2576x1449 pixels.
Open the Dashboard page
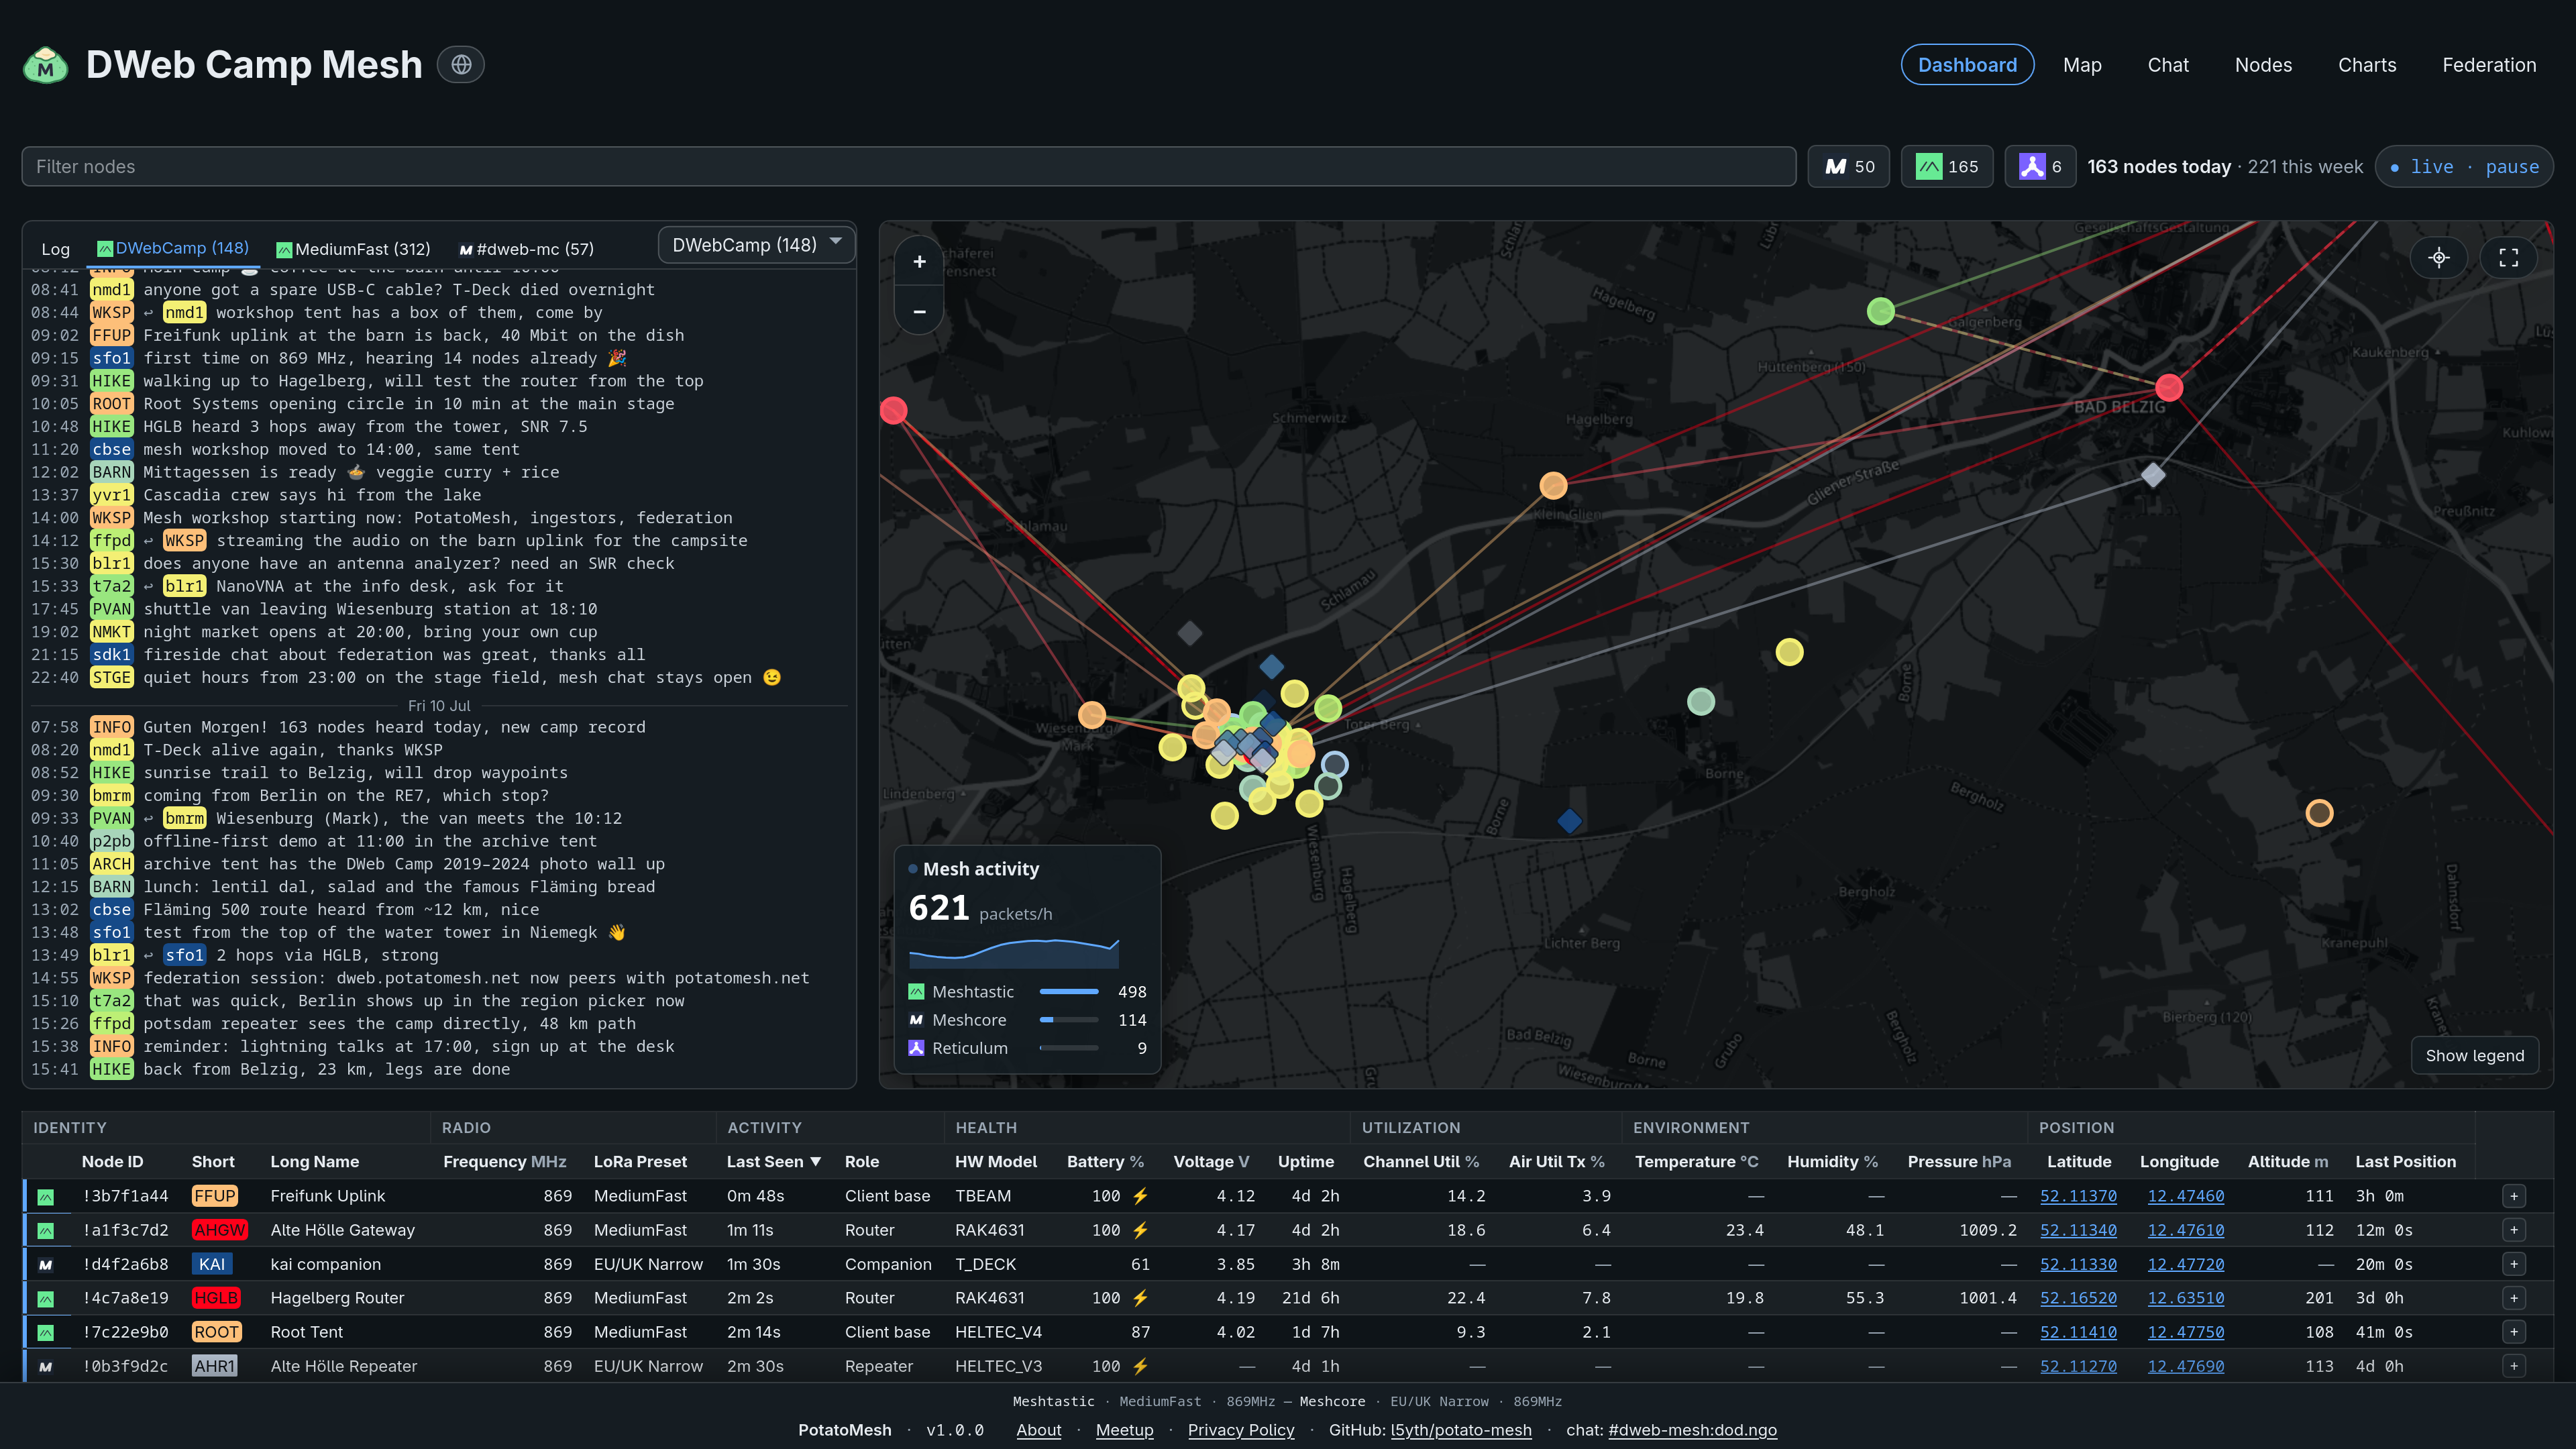(1967, 65)
